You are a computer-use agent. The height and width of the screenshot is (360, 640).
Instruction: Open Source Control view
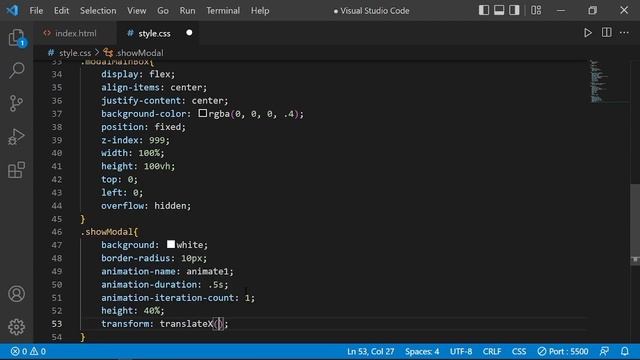[x=16, y=103]
